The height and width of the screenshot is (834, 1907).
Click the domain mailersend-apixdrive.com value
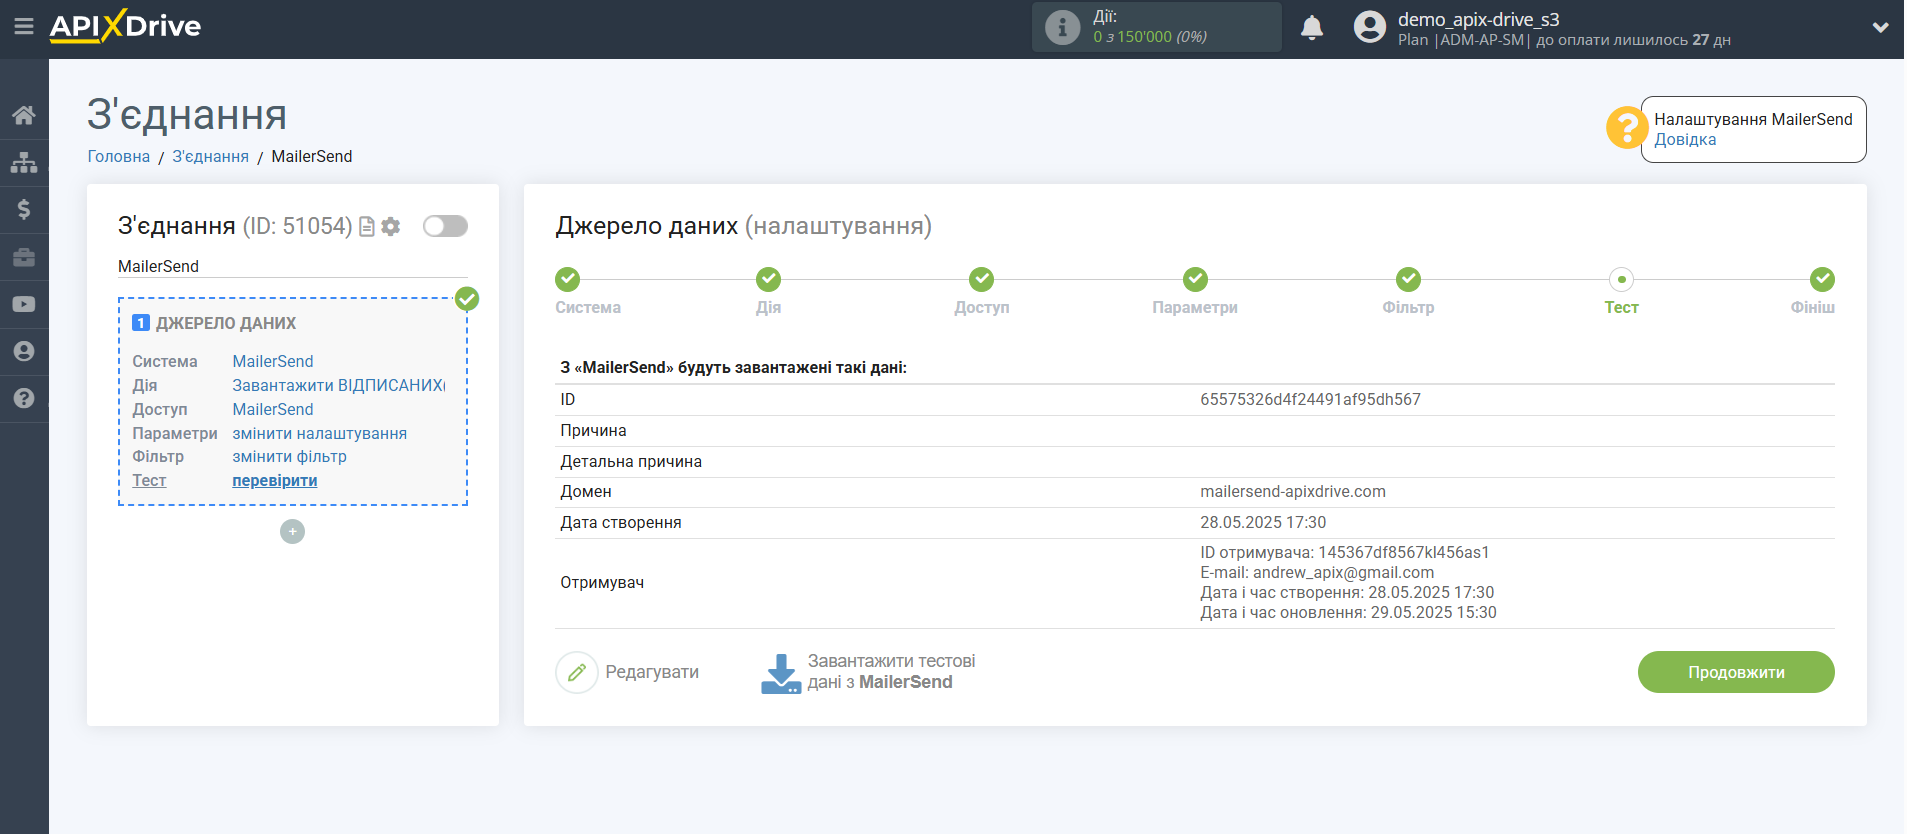click(x=1293, y=491)
